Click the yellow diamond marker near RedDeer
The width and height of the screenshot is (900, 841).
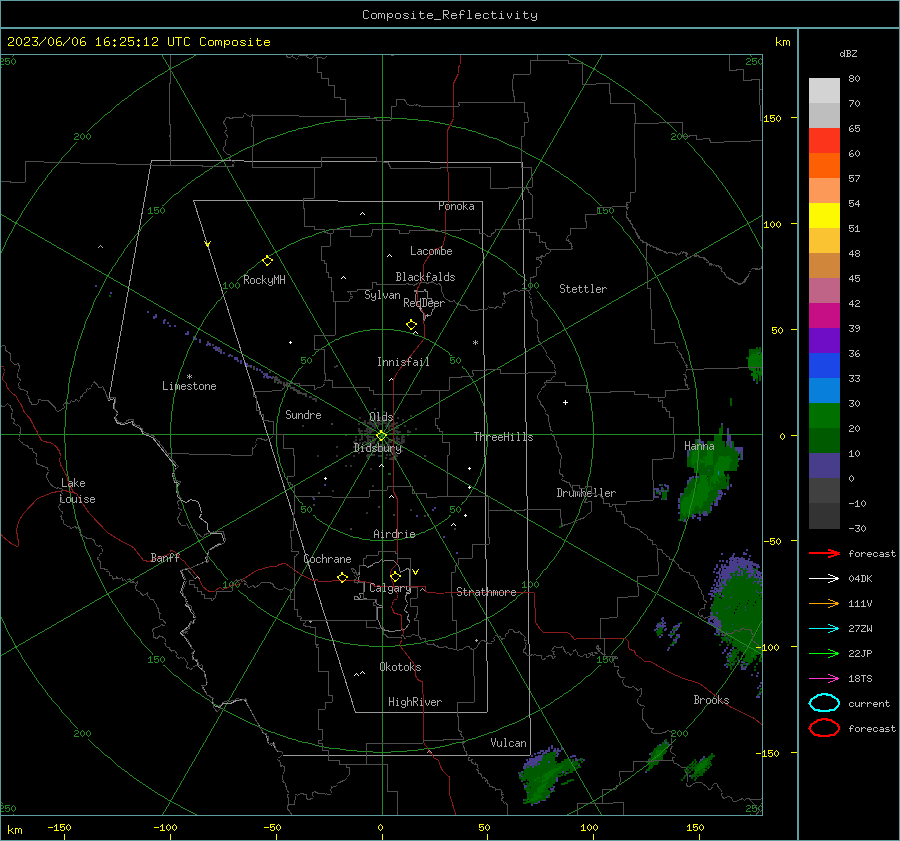(411, 325)
